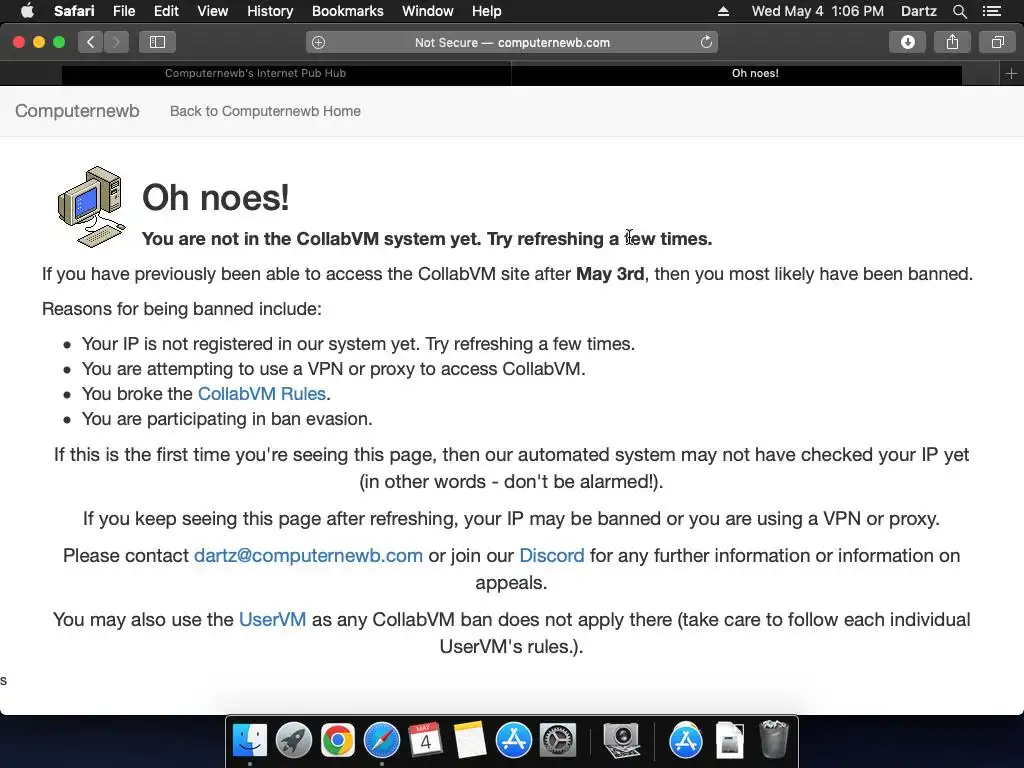Open the View menu

tap(212, 11)
